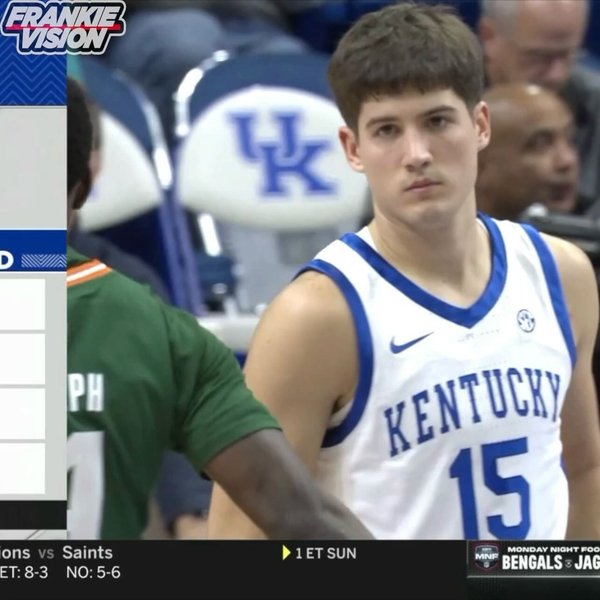Open the Monday Night Football header
The height and width of the screenshot is (600, 600).
(x=553, y=549)
